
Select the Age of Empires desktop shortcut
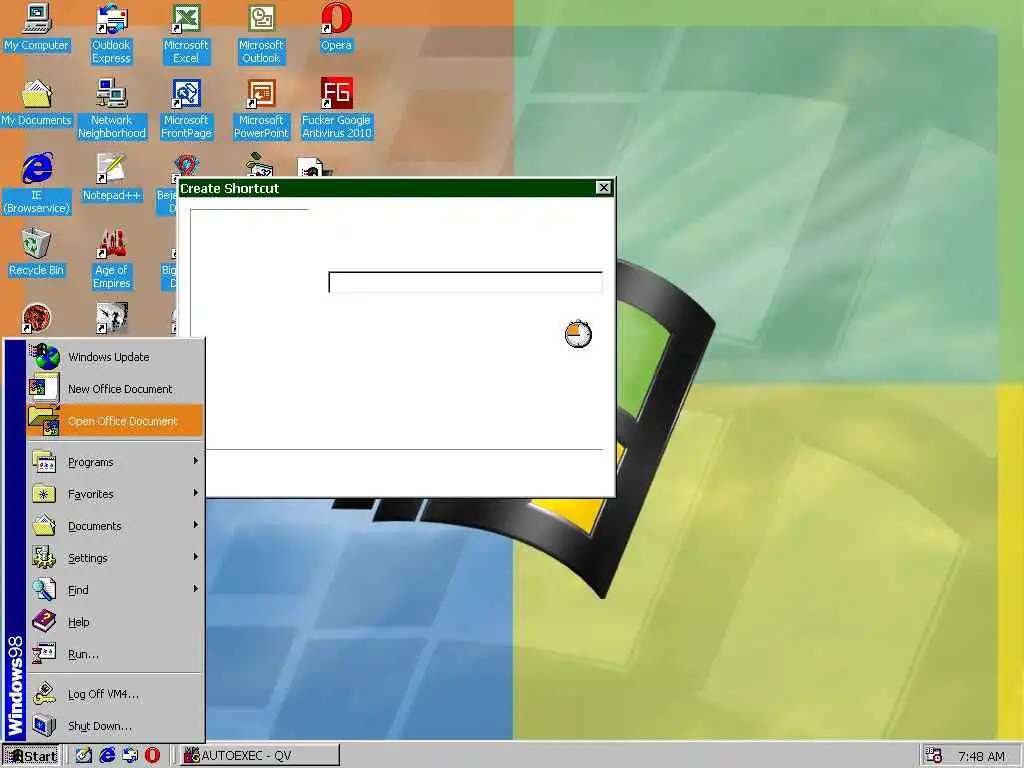click(x=112, y=259)
